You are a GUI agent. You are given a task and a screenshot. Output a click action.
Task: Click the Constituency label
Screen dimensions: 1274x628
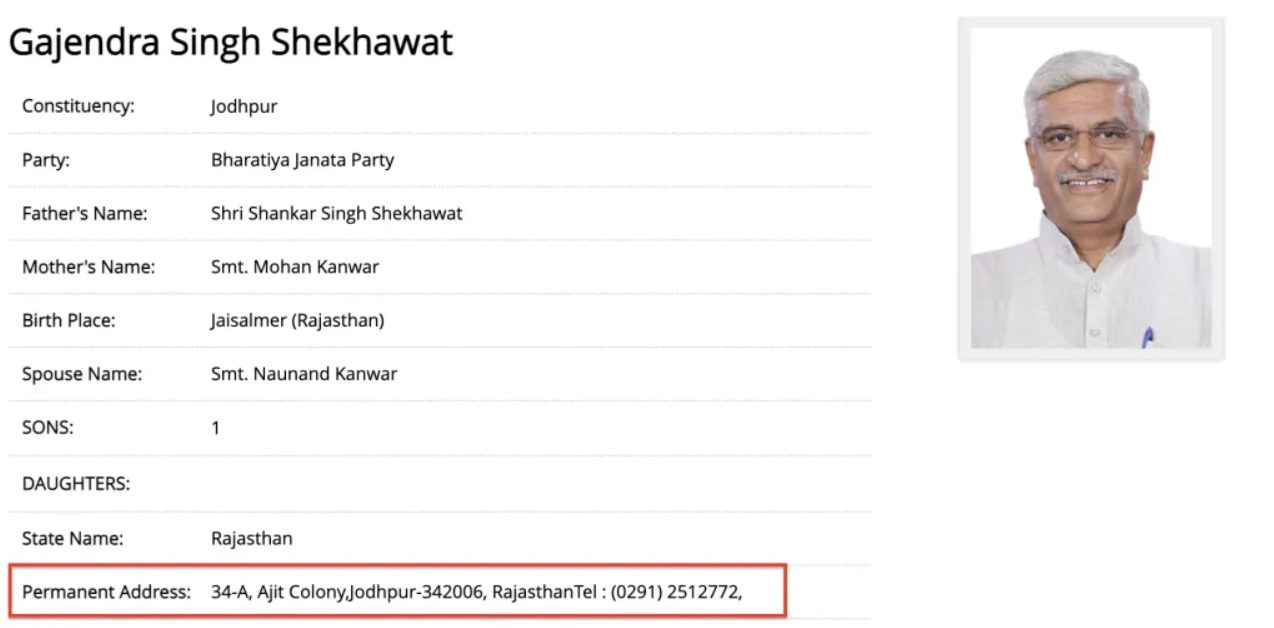78,106
